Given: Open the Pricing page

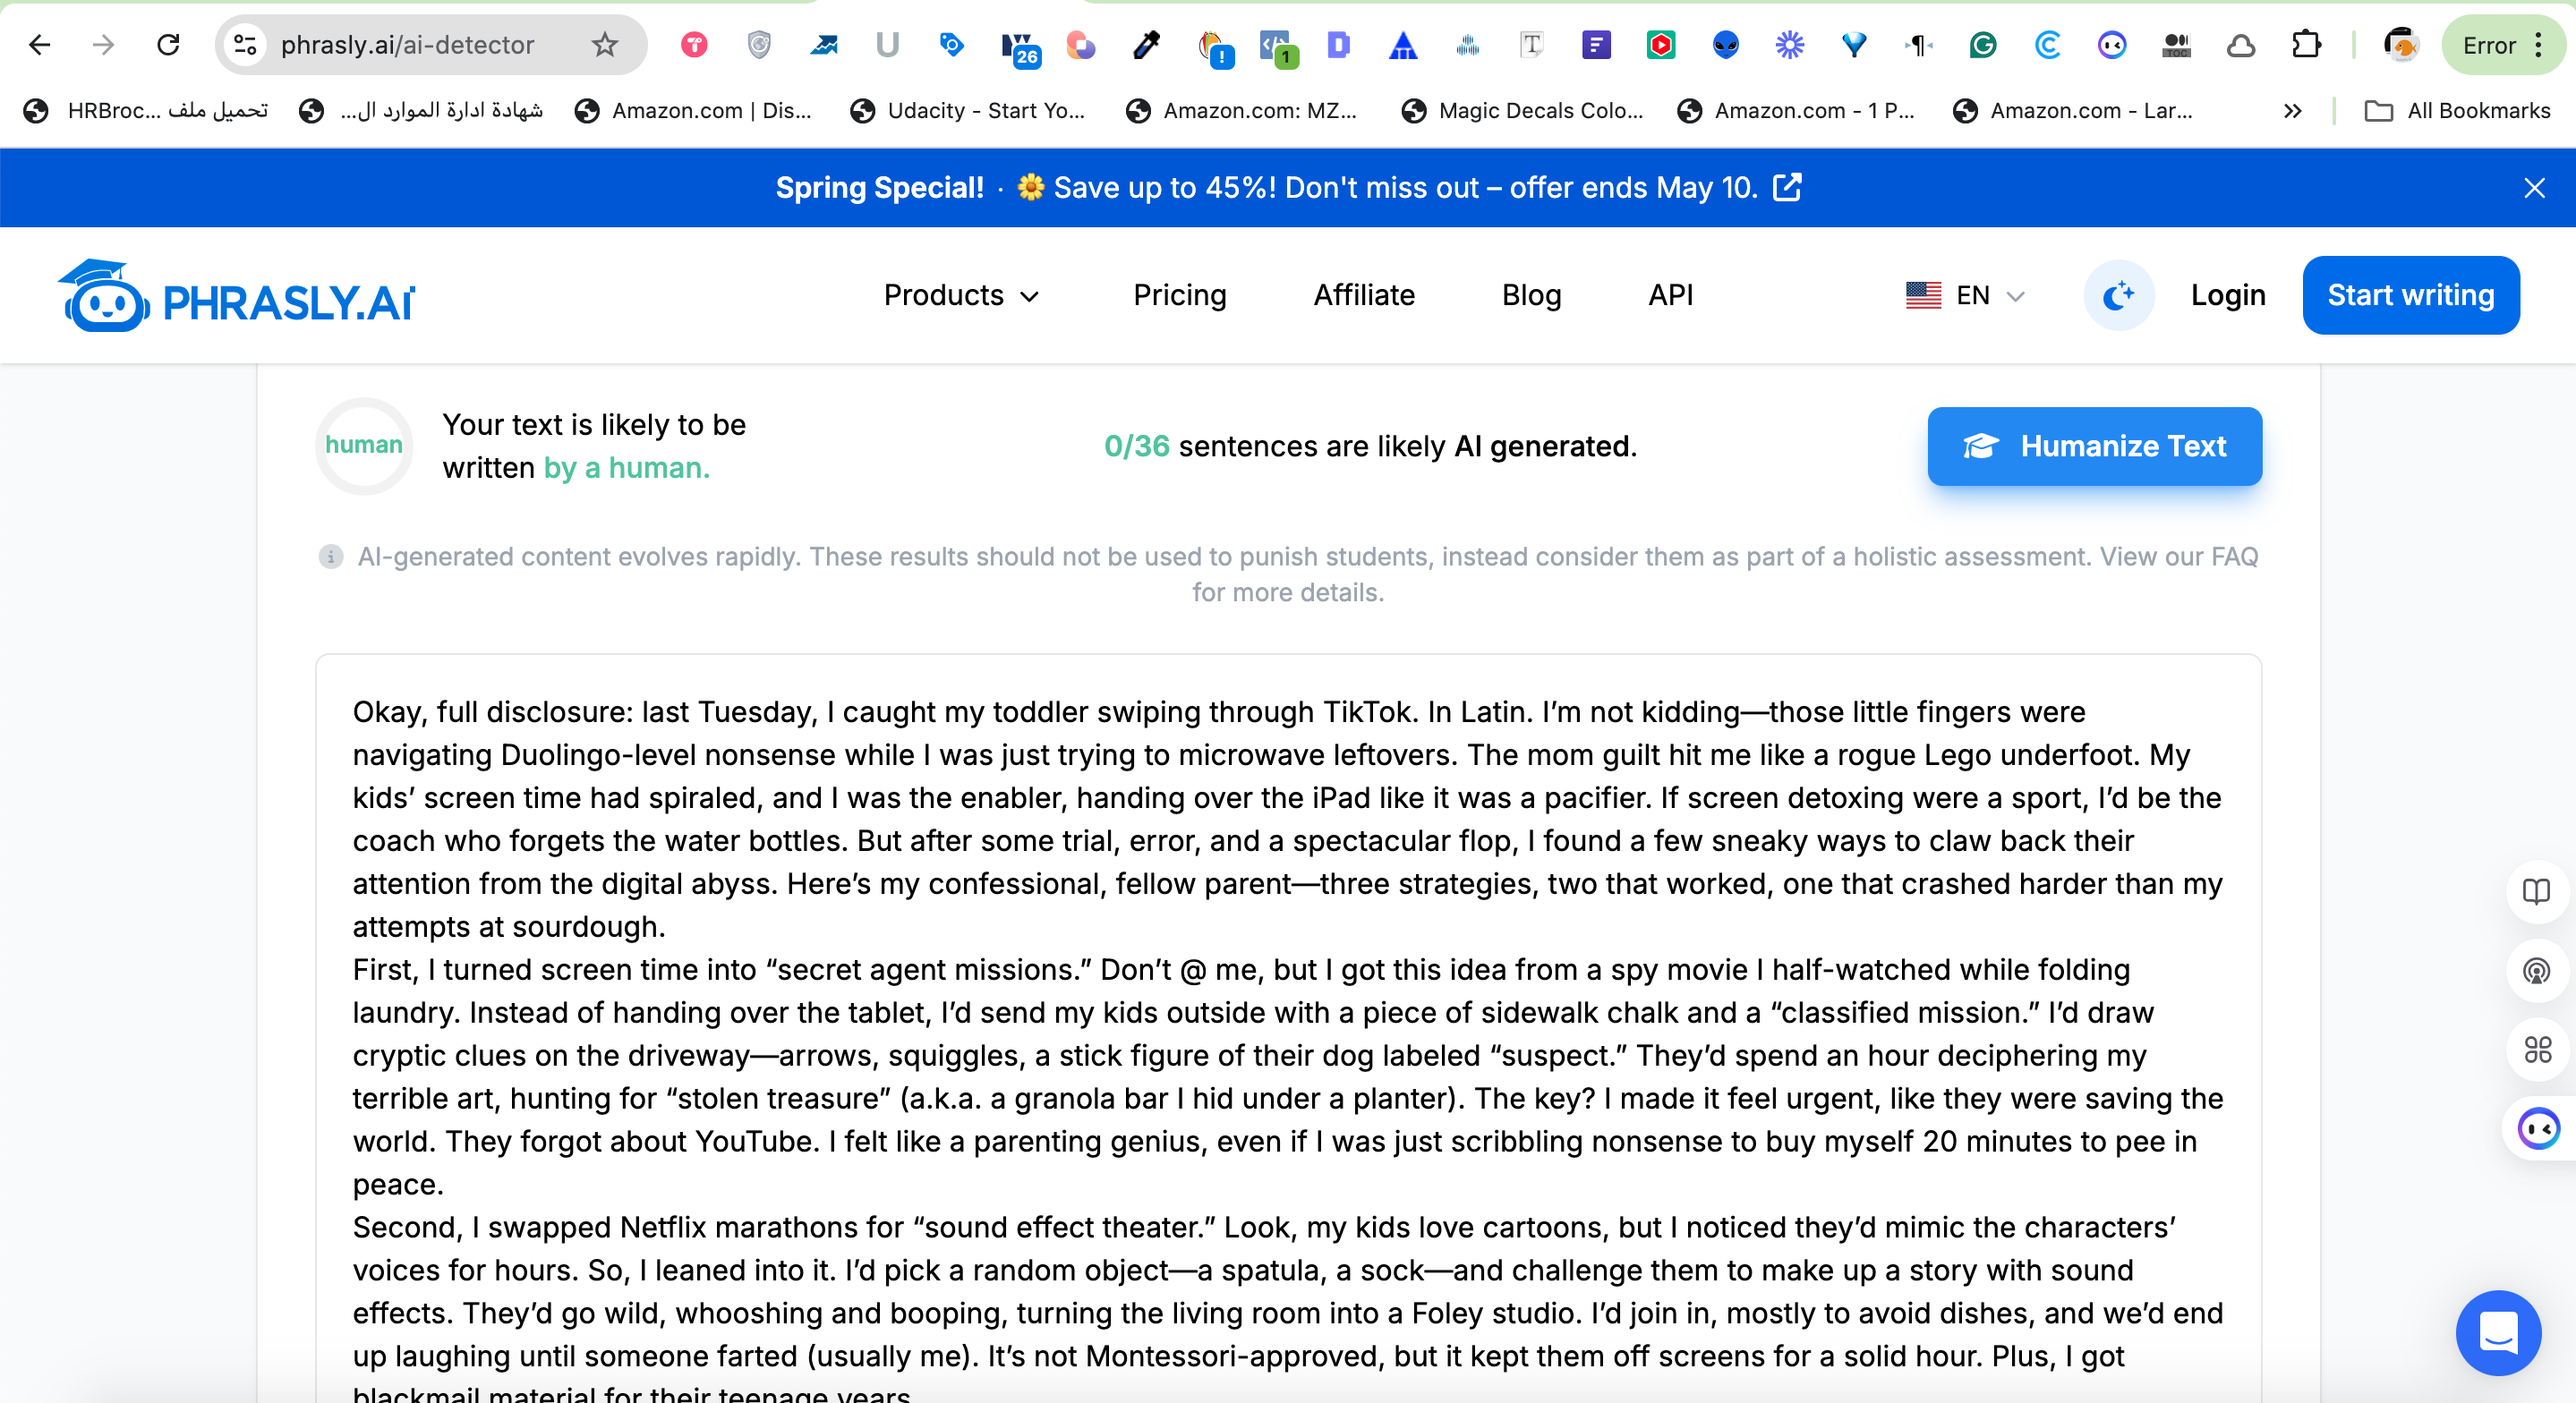Looking at the screenshot, I should click(1179, 296).
